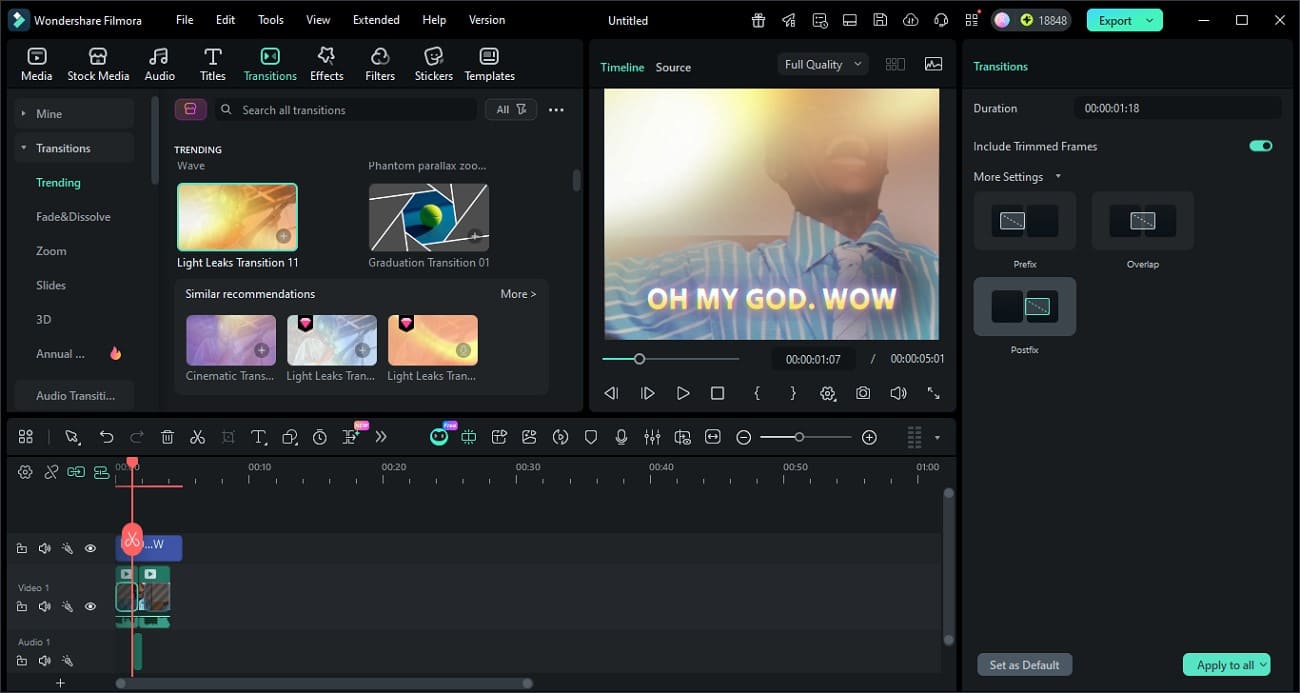1300x693 pixels.
Task: Take a snapshot with the camera icon
Action: pyautogui.click(x=863, y=393)
